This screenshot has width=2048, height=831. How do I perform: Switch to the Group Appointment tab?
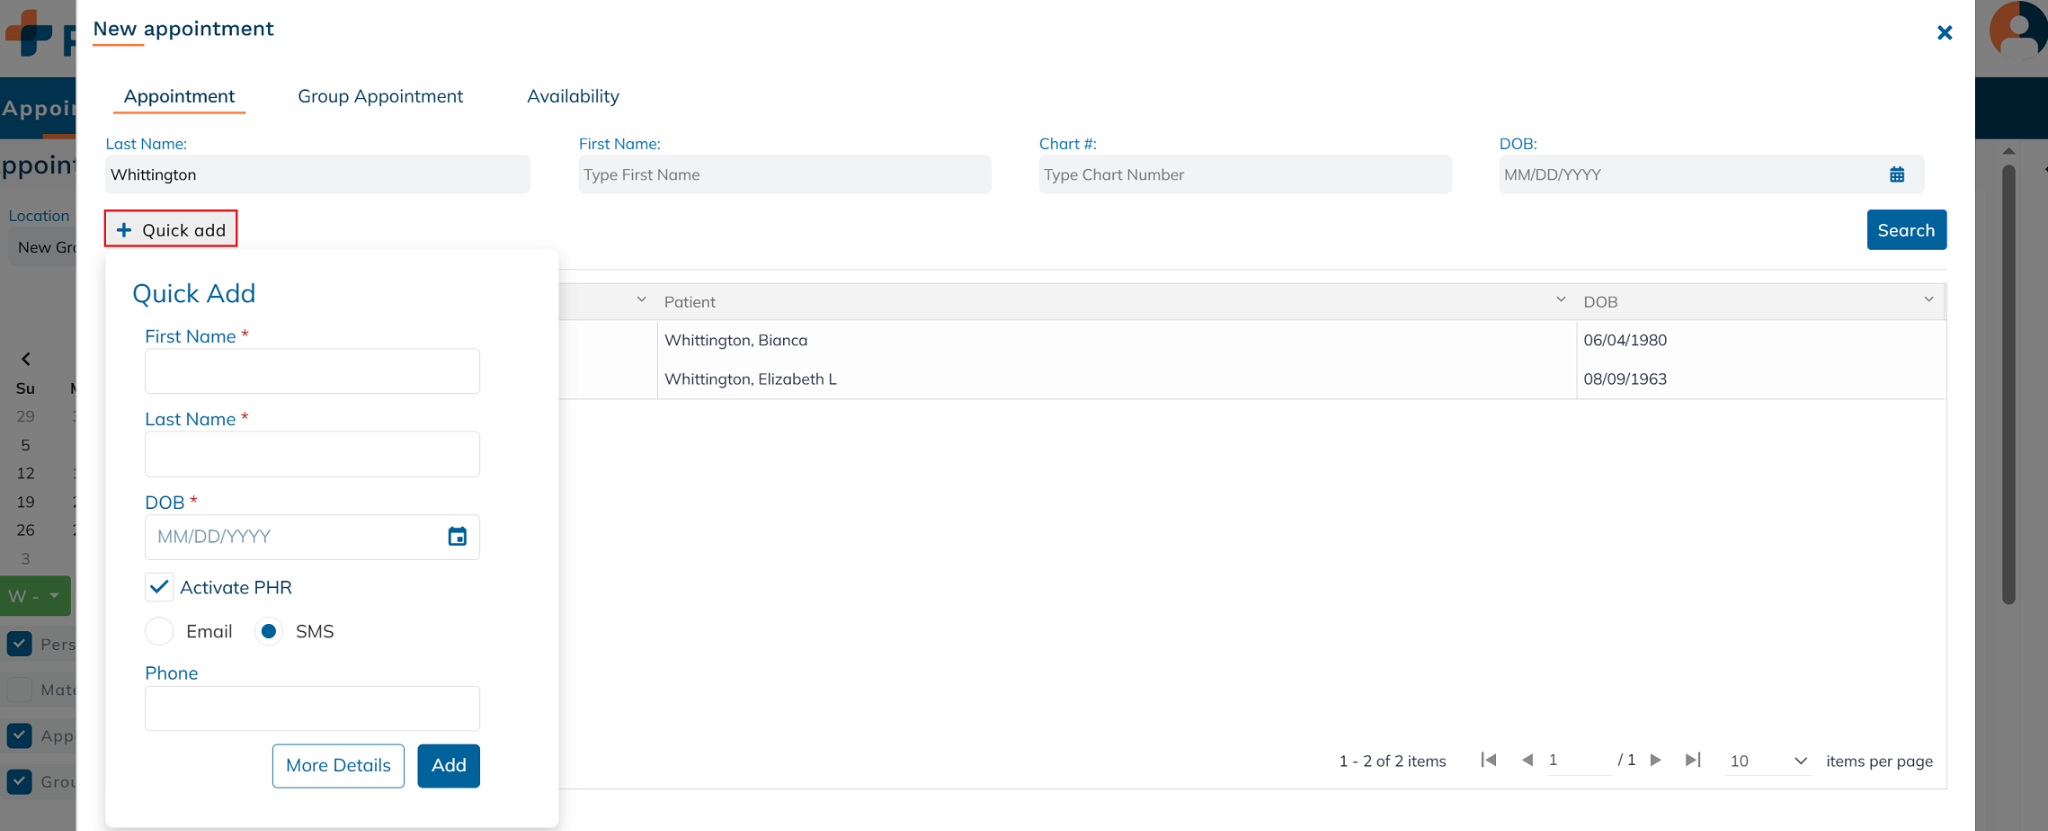click(x=380, y=96)
